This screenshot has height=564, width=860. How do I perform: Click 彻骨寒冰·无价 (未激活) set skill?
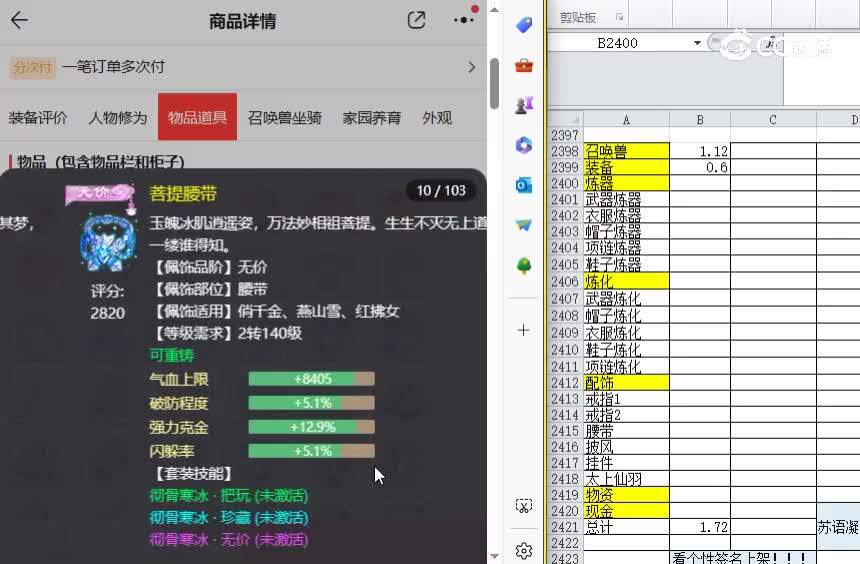pos(229,539)
